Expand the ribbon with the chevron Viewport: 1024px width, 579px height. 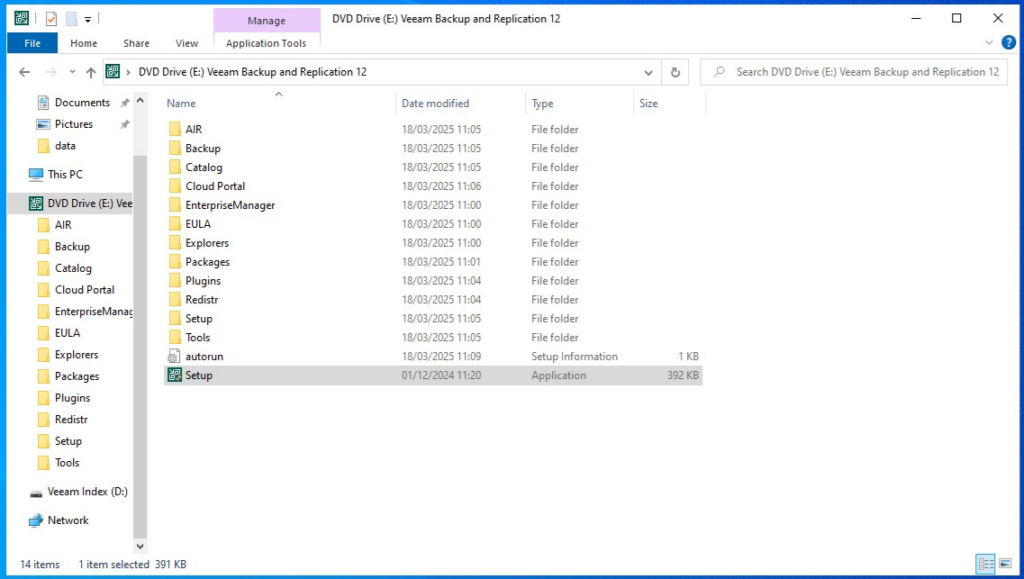pos(989,43)
